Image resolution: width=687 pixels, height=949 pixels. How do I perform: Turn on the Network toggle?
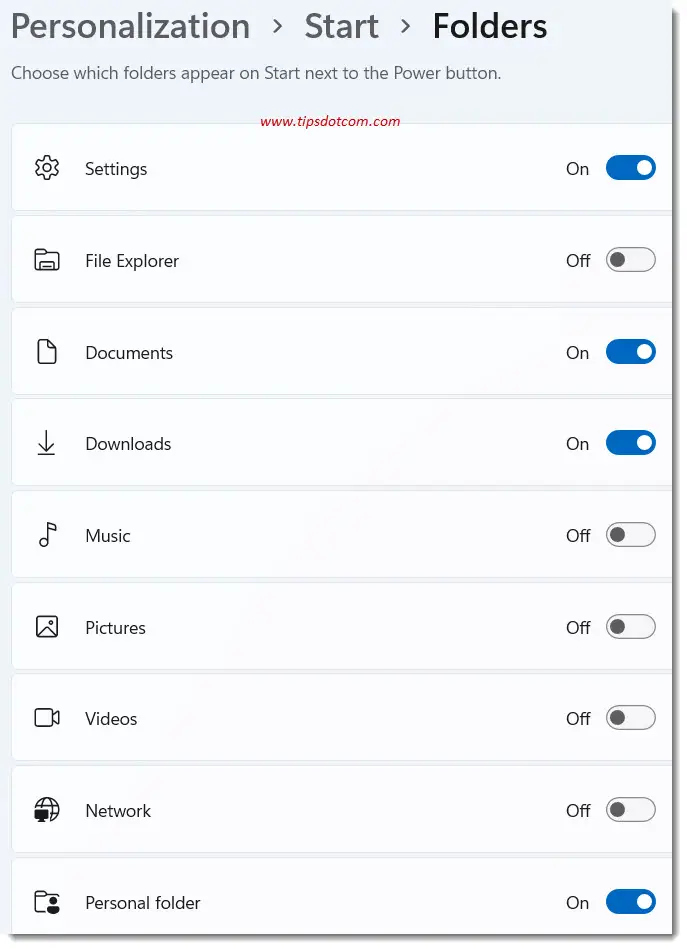(631, 809)
